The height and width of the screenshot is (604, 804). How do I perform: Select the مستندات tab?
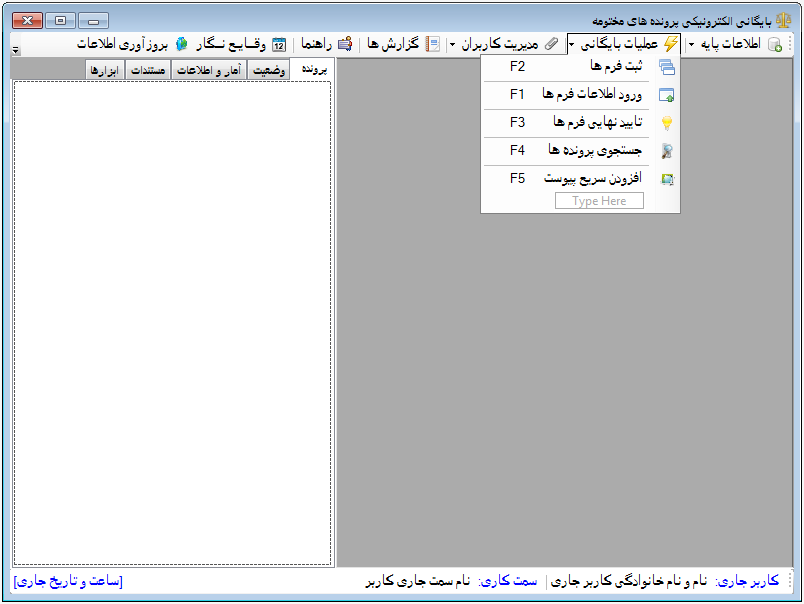[x=148, y=70]
